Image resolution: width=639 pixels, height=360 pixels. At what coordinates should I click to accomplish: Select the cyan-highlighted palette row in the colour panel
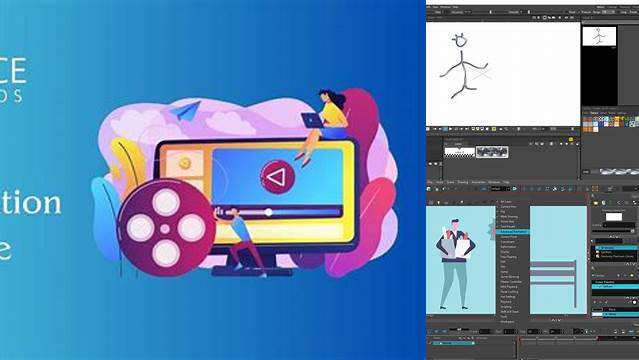pos(615,287)
